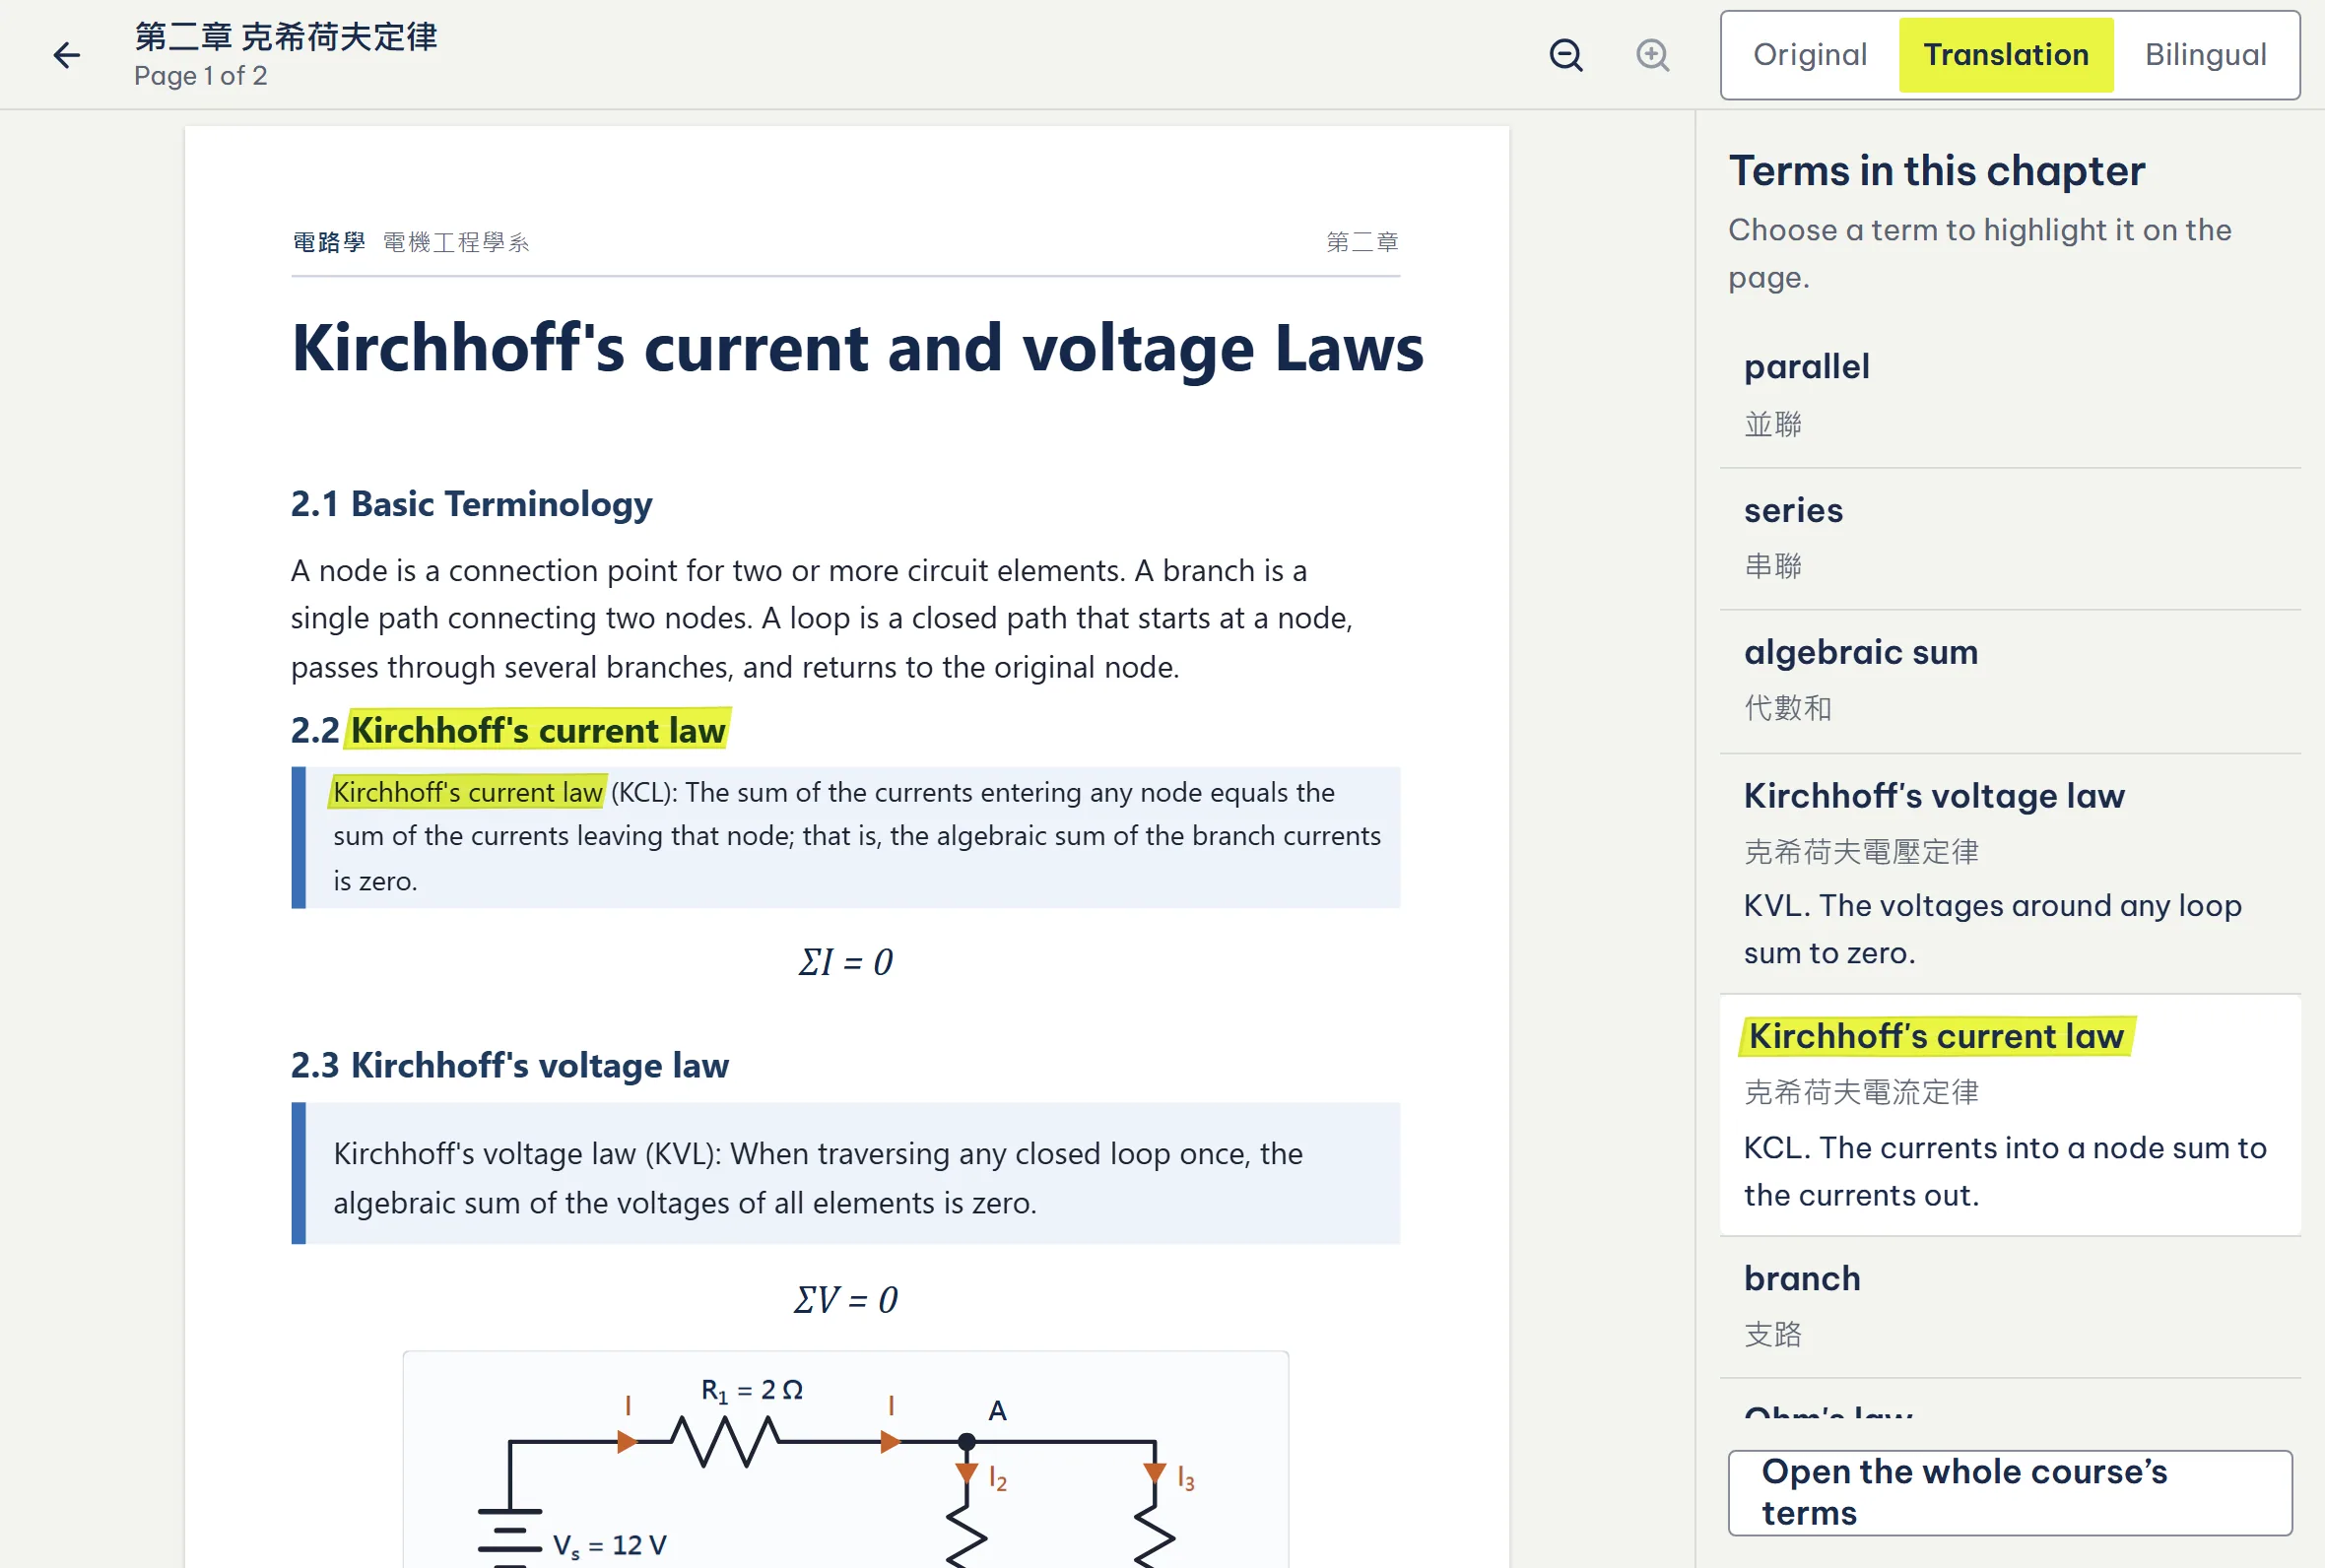This screenshot has width=2325, height=1568.
Task: Click the chapter title 第二章 克希荷夫定律
Action: tap(286, 37)
